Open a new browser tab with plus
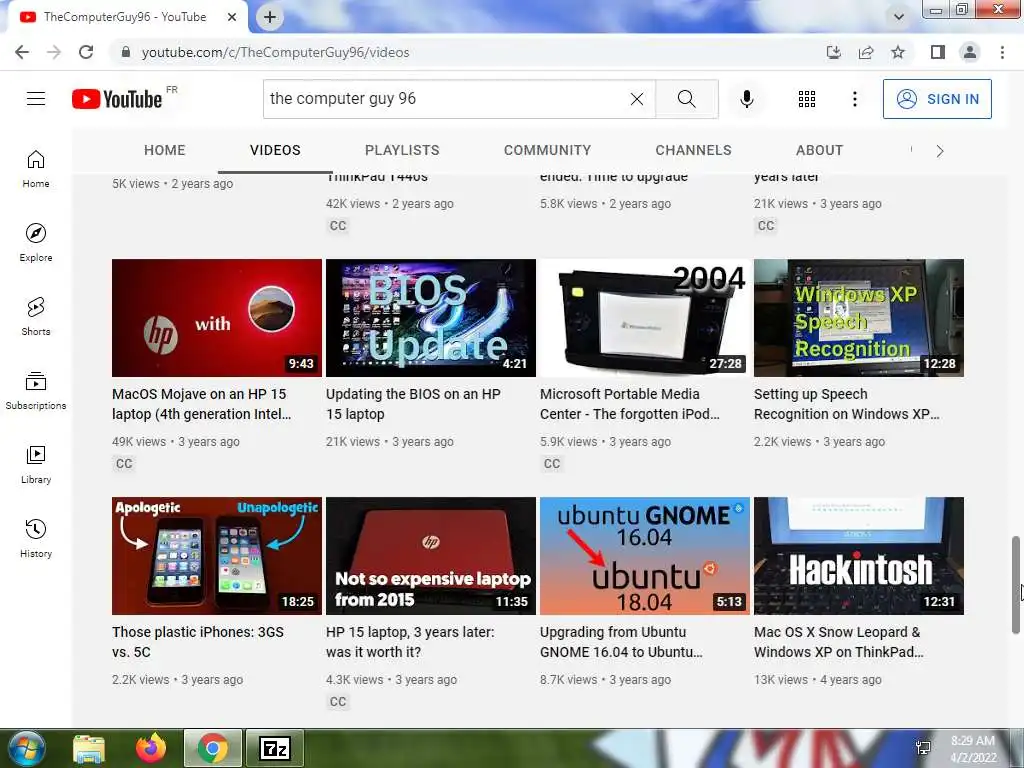This screenshot has width=1024, height=768. [x=270, y=17]
